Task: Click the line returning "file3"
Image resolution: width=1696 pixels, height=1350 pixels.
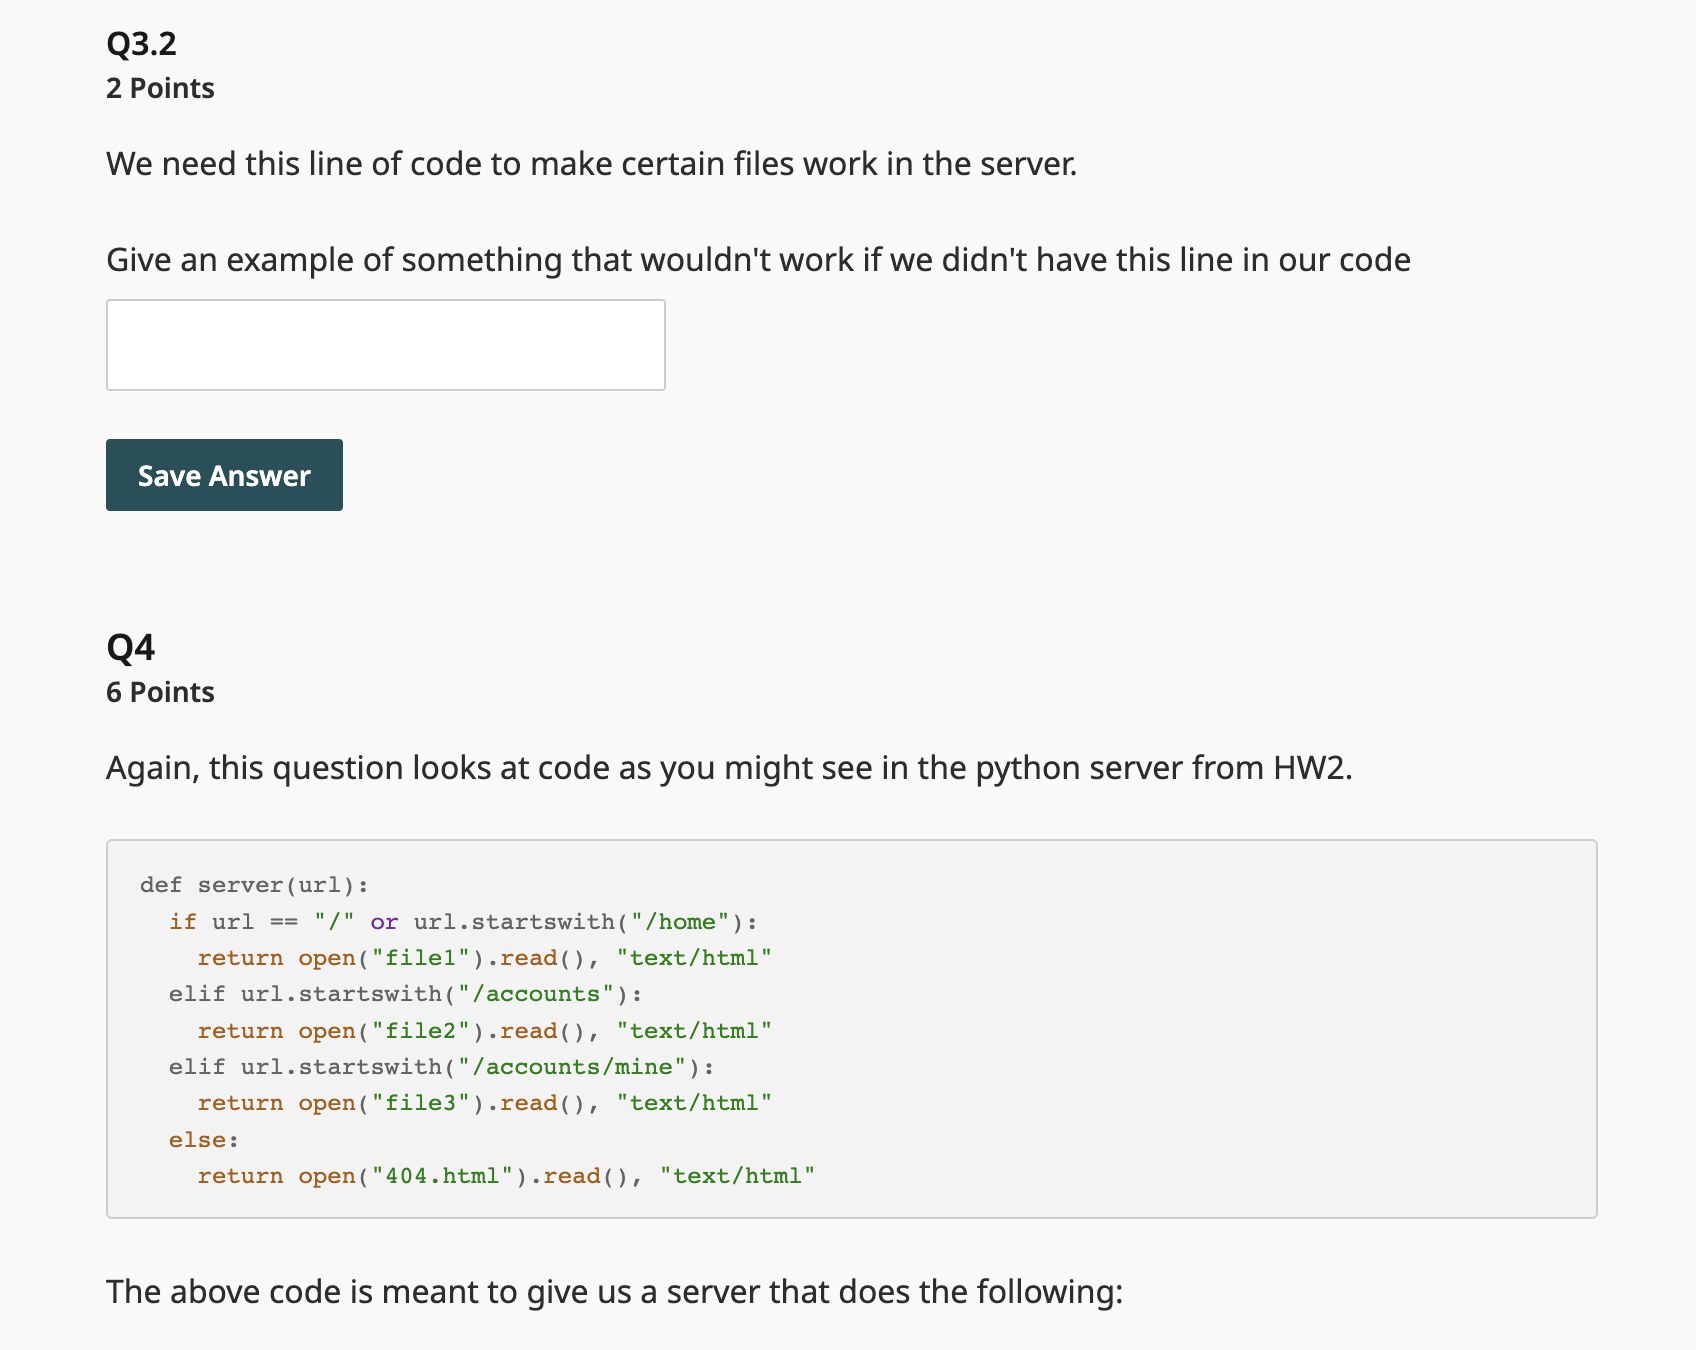Action: click(x=484, y=1103)
